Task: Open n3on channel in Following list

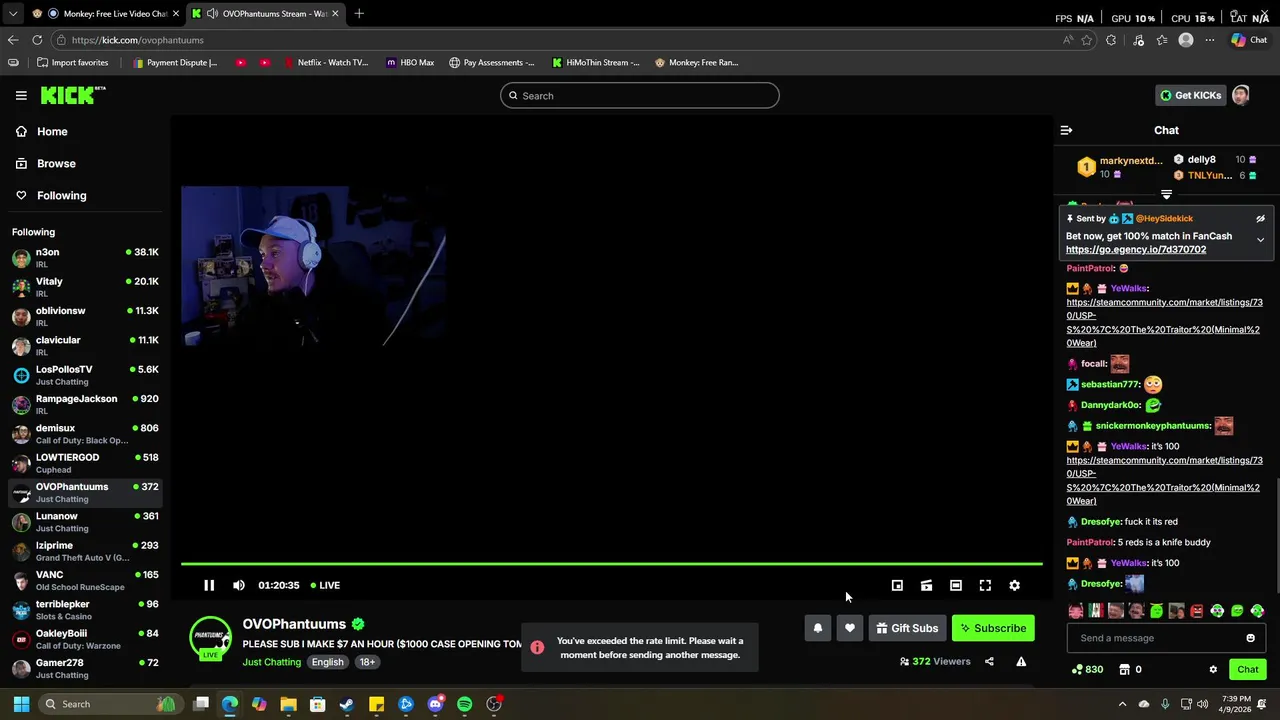Action: click(85, 258)
